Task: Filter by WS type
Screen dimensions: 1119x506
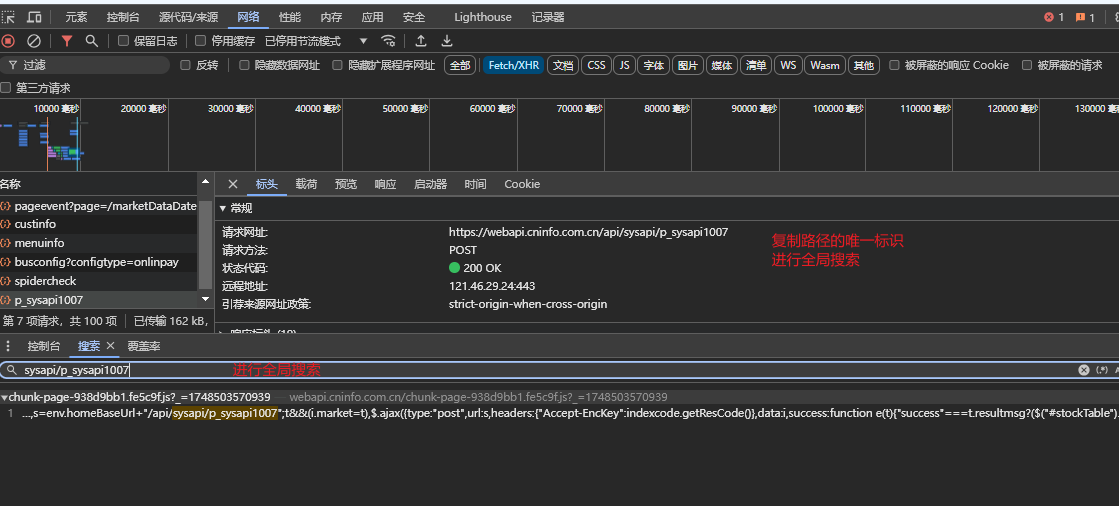Action: point(788,65)
